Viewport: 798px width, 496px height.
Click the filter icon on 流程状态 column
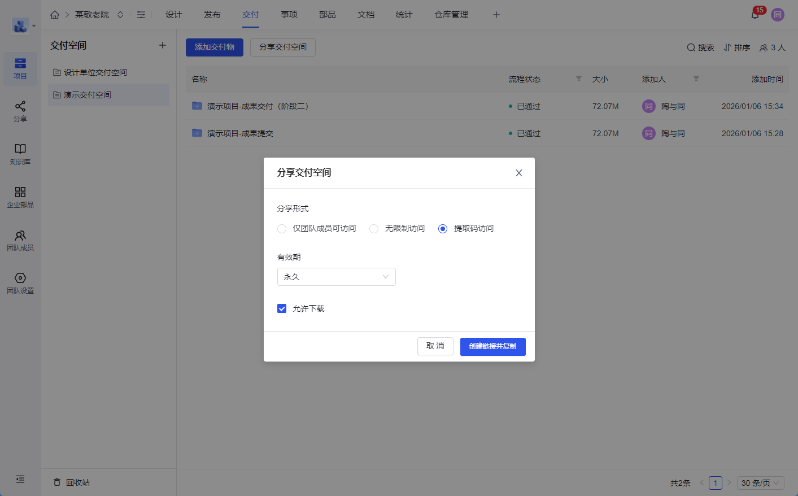click(578, 78)
